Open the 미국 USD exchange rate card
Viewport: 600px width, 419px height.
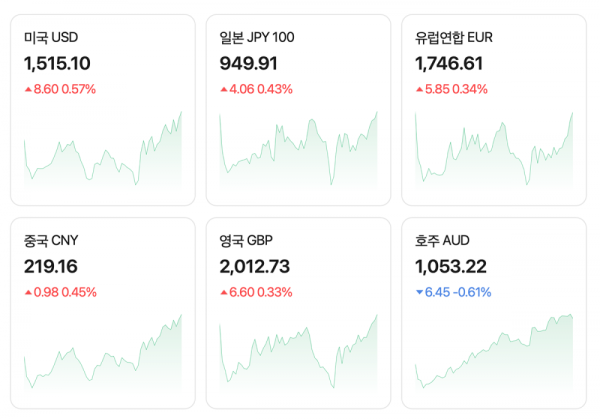pos(102,109)
